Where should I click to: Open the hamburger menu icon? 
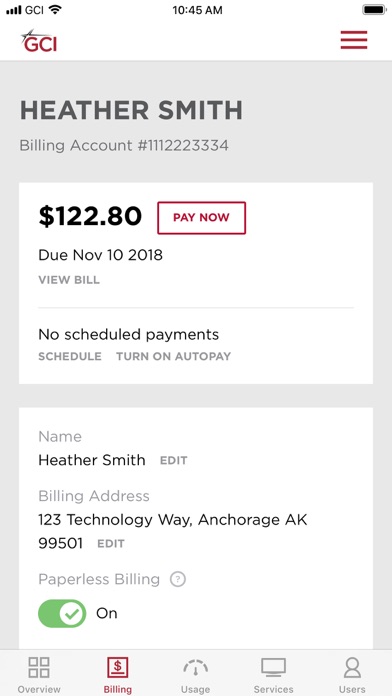tap(354, 40)
